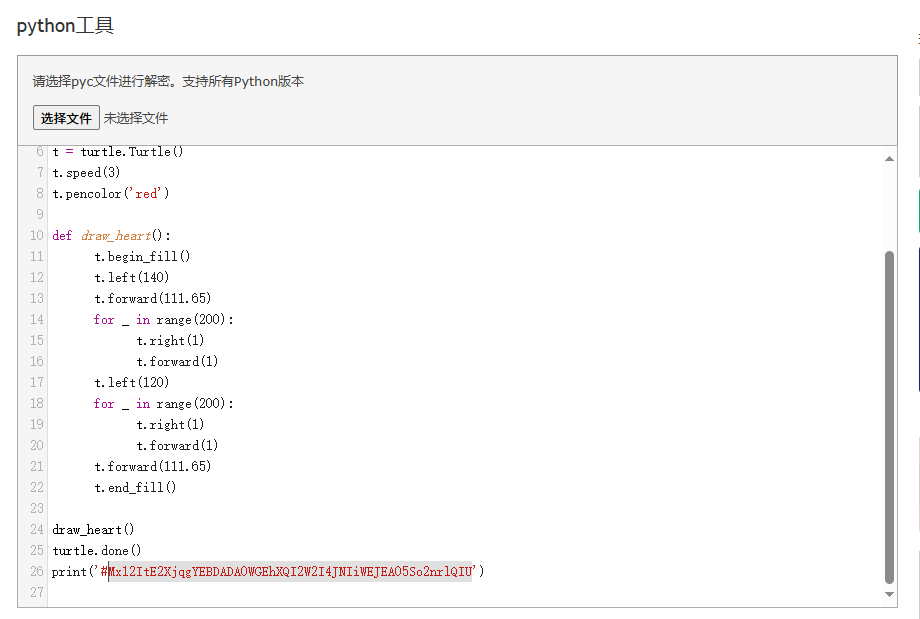Click the t.speed(3) code line
The width and height of the screenshot is (920, 619).
(86, 173)
